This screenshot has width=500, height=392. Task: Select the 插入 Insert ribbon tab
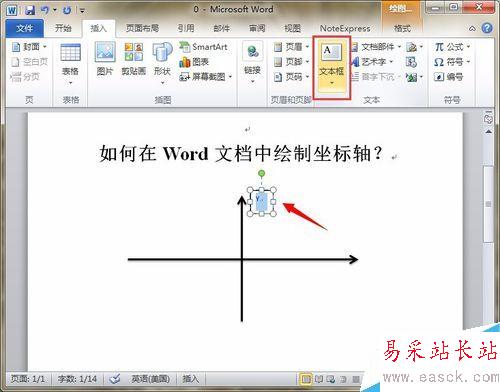[x=98, y=28]
